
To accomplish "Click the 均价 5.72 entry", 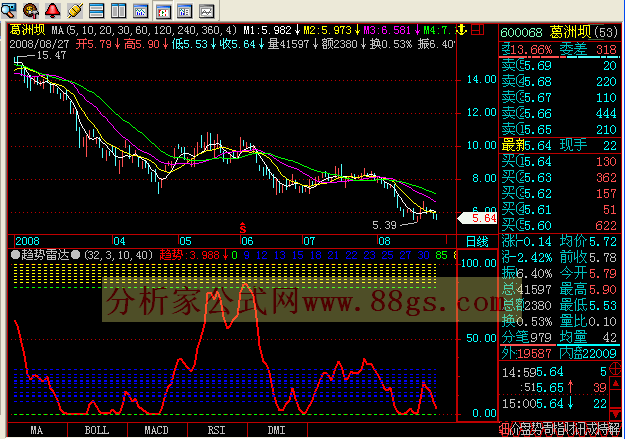I will click(x=589, y=241).
